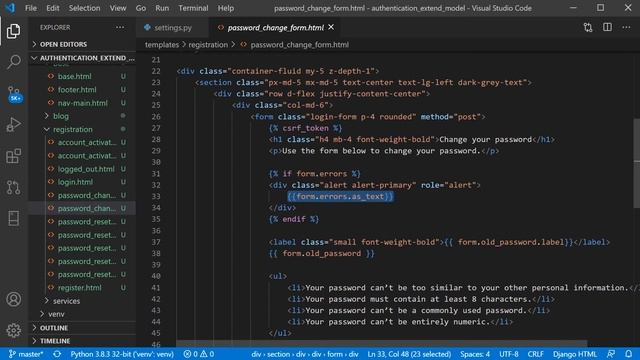Click the master branch indicator

pos(26,354)
